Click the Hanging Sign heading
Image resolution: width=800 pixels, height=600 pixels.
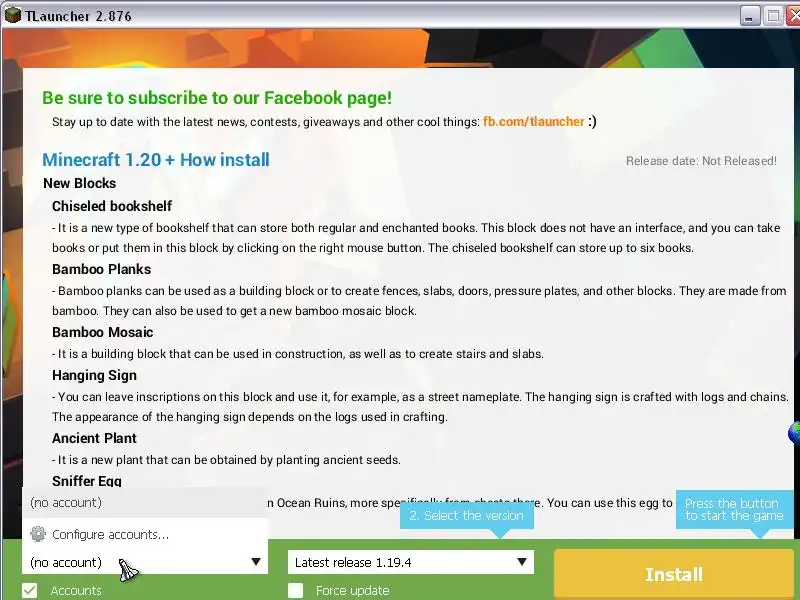click(94, 376)
